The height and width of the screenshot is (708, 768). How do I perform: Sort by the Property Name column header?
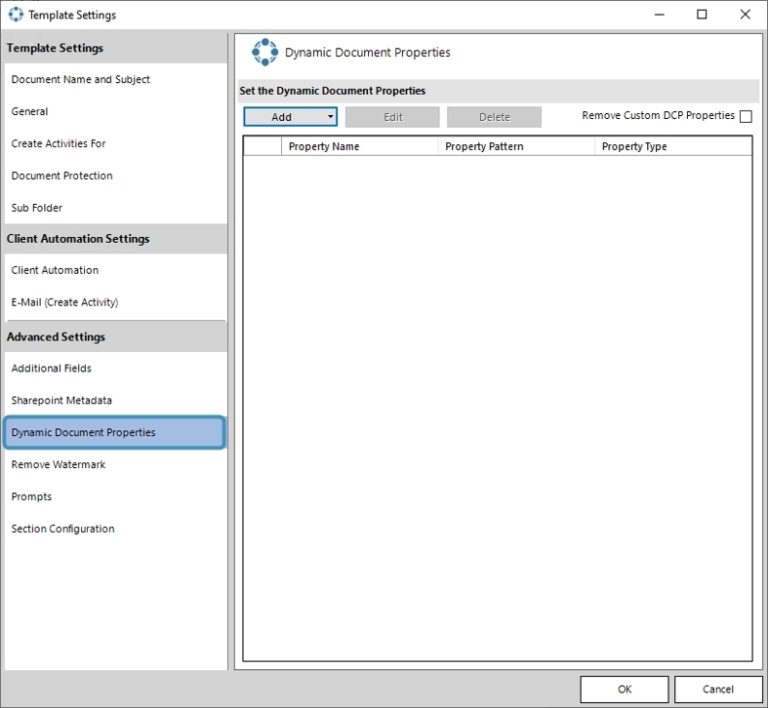324,147
